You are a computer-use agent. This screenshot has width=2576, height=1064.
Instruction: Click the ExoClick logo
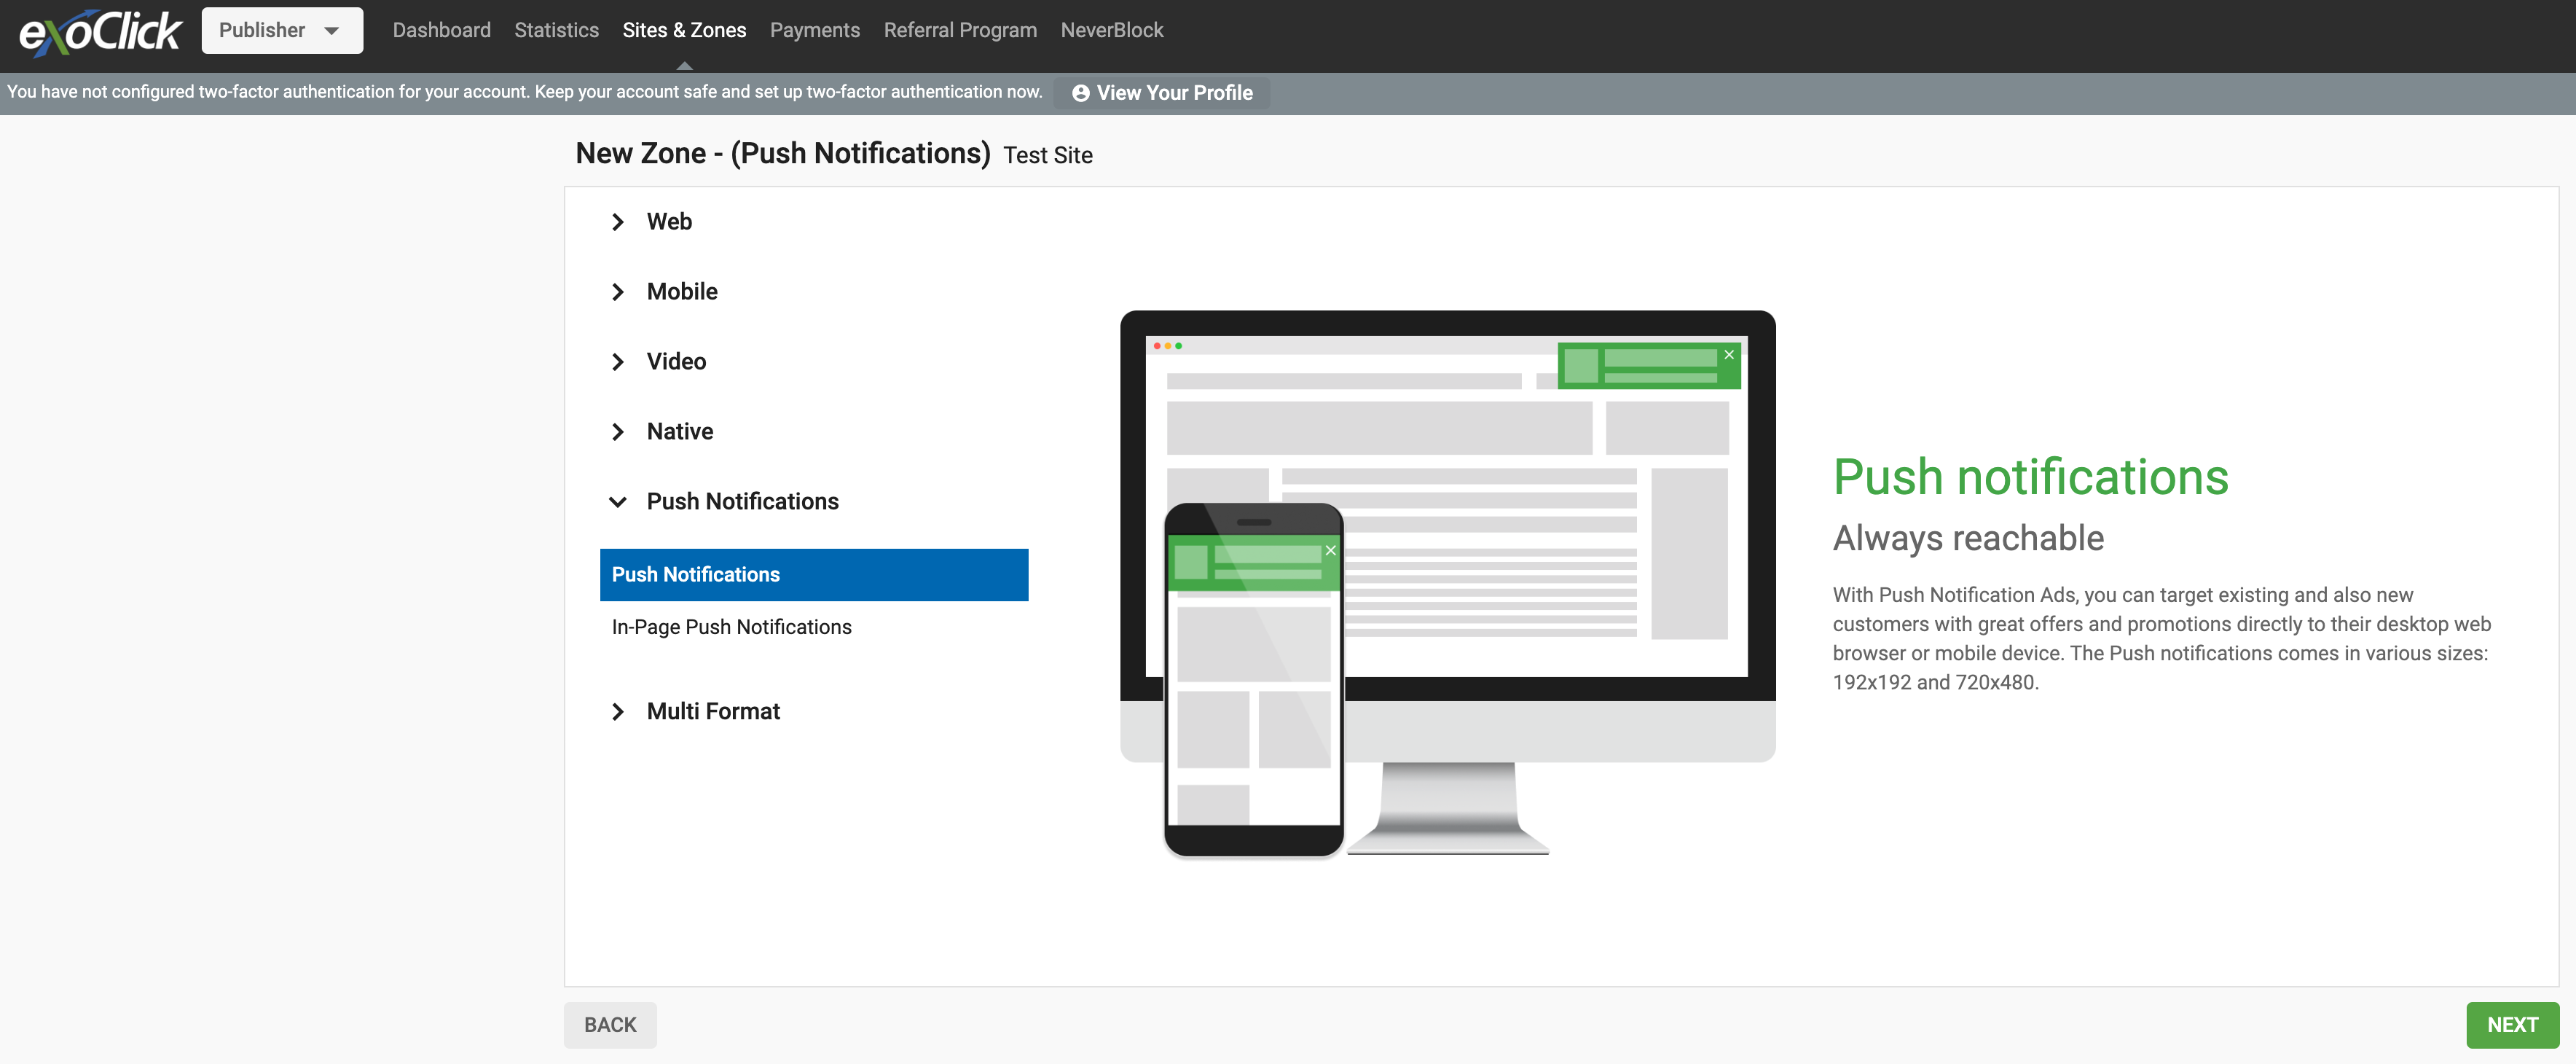tap(100, 32)
